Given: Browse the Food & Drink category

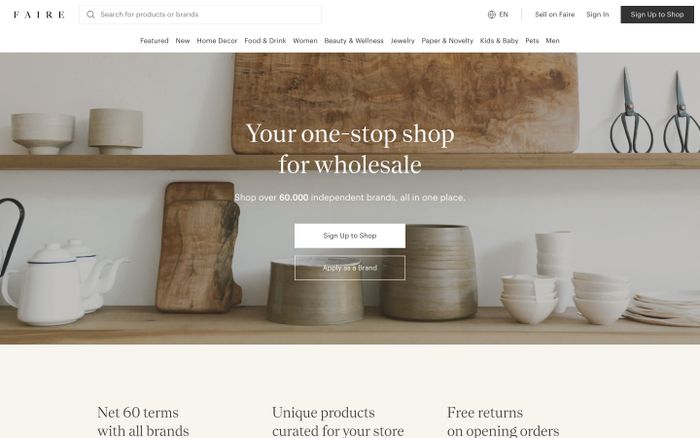Looking at the screenshot, I should coord(265,41).
